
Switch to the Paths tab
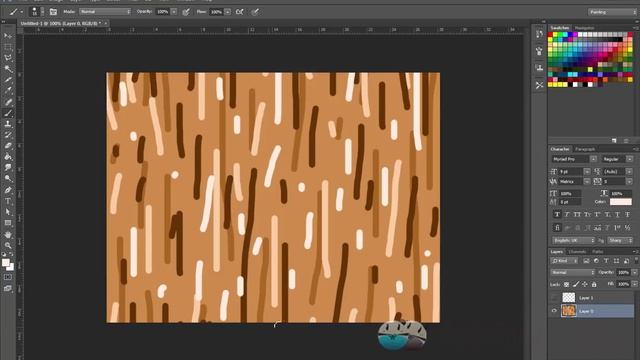click(x=598, y=252)
